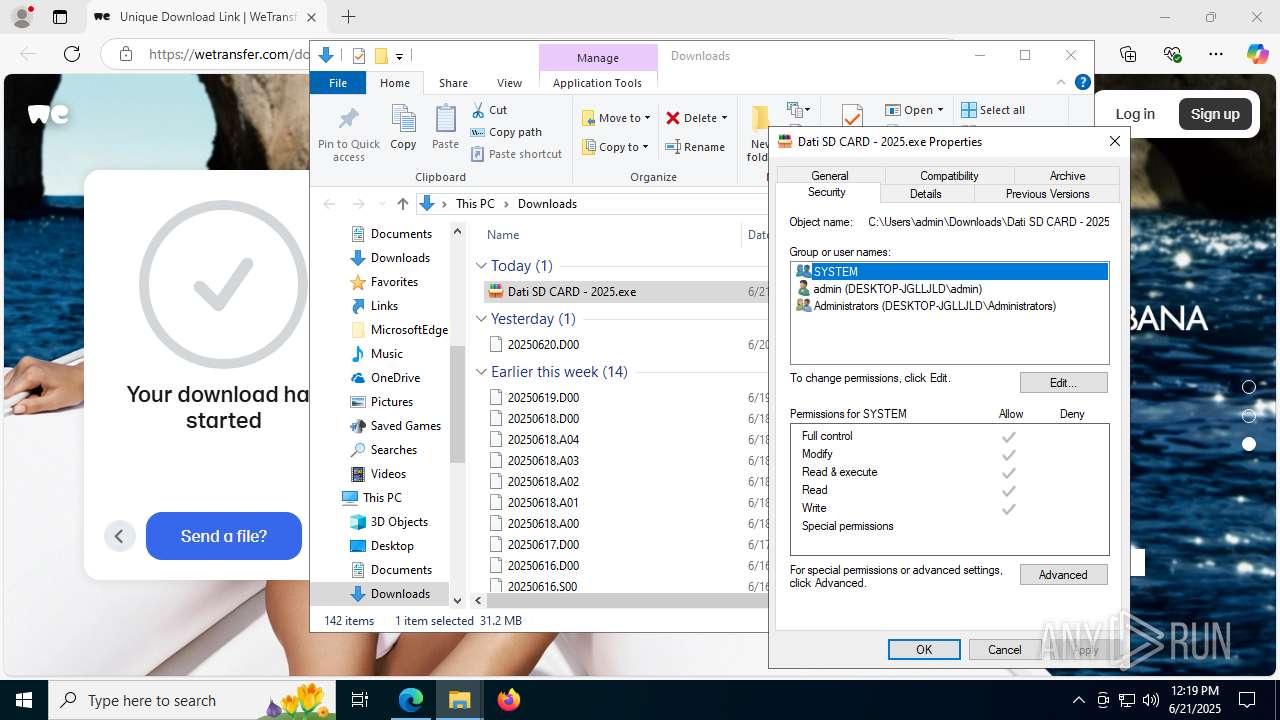Image resolution: width=1280 pixels, height=720 pixels.
Task: Open Copy to dropdown
Action: pyautogui.click(x=616, y=147)
